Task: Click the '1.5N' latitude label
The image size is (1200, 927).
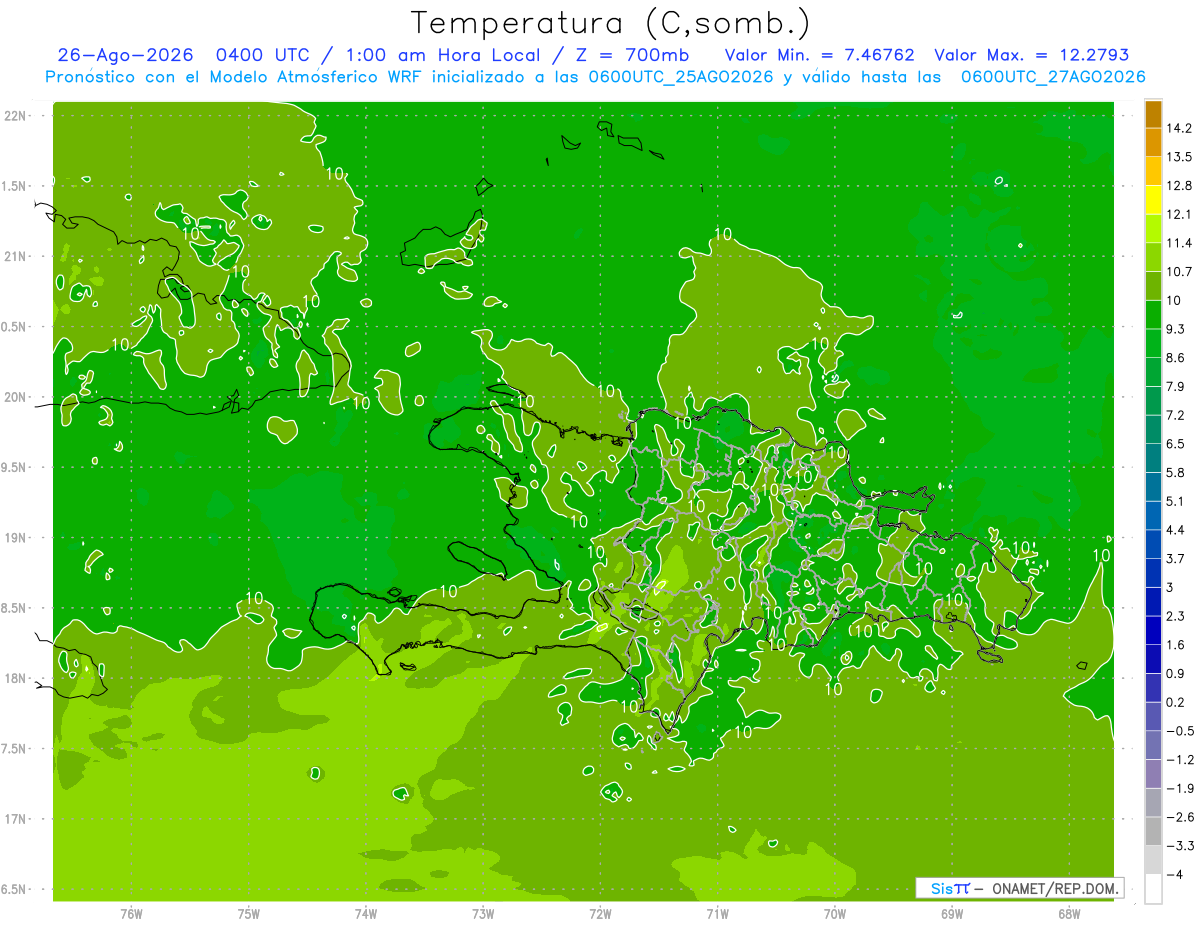Action: pyautogui.click(x=14, y=186)
